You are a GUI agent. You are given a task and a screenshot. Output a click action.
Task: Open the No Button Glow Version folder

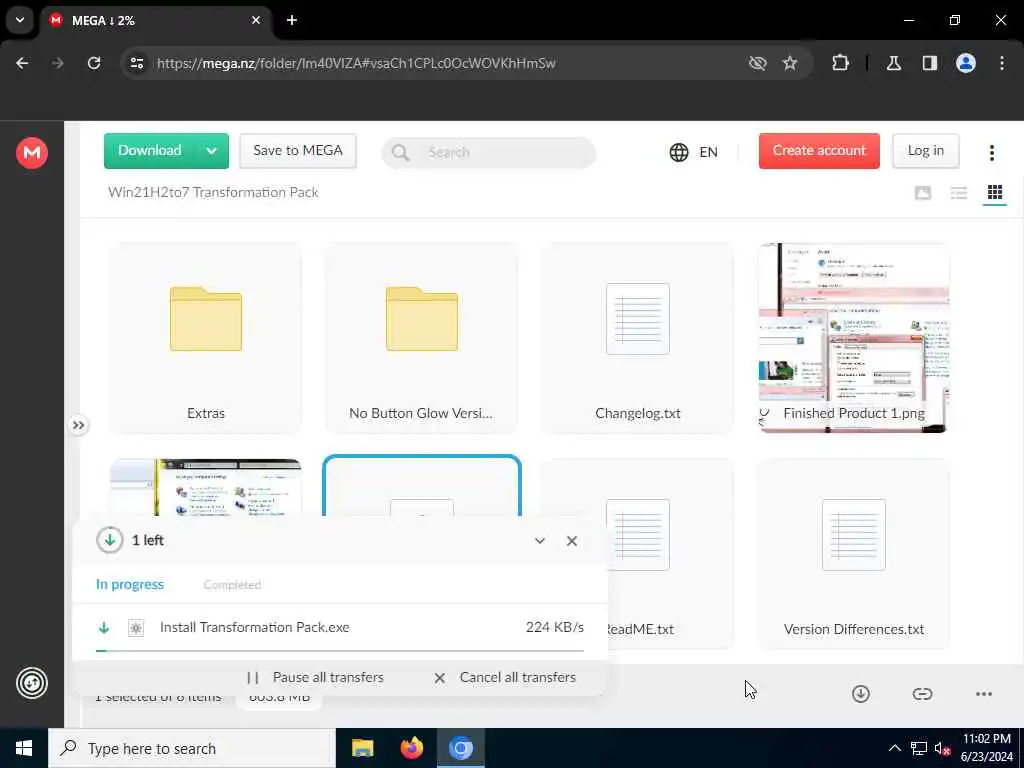tap(422, 338)
